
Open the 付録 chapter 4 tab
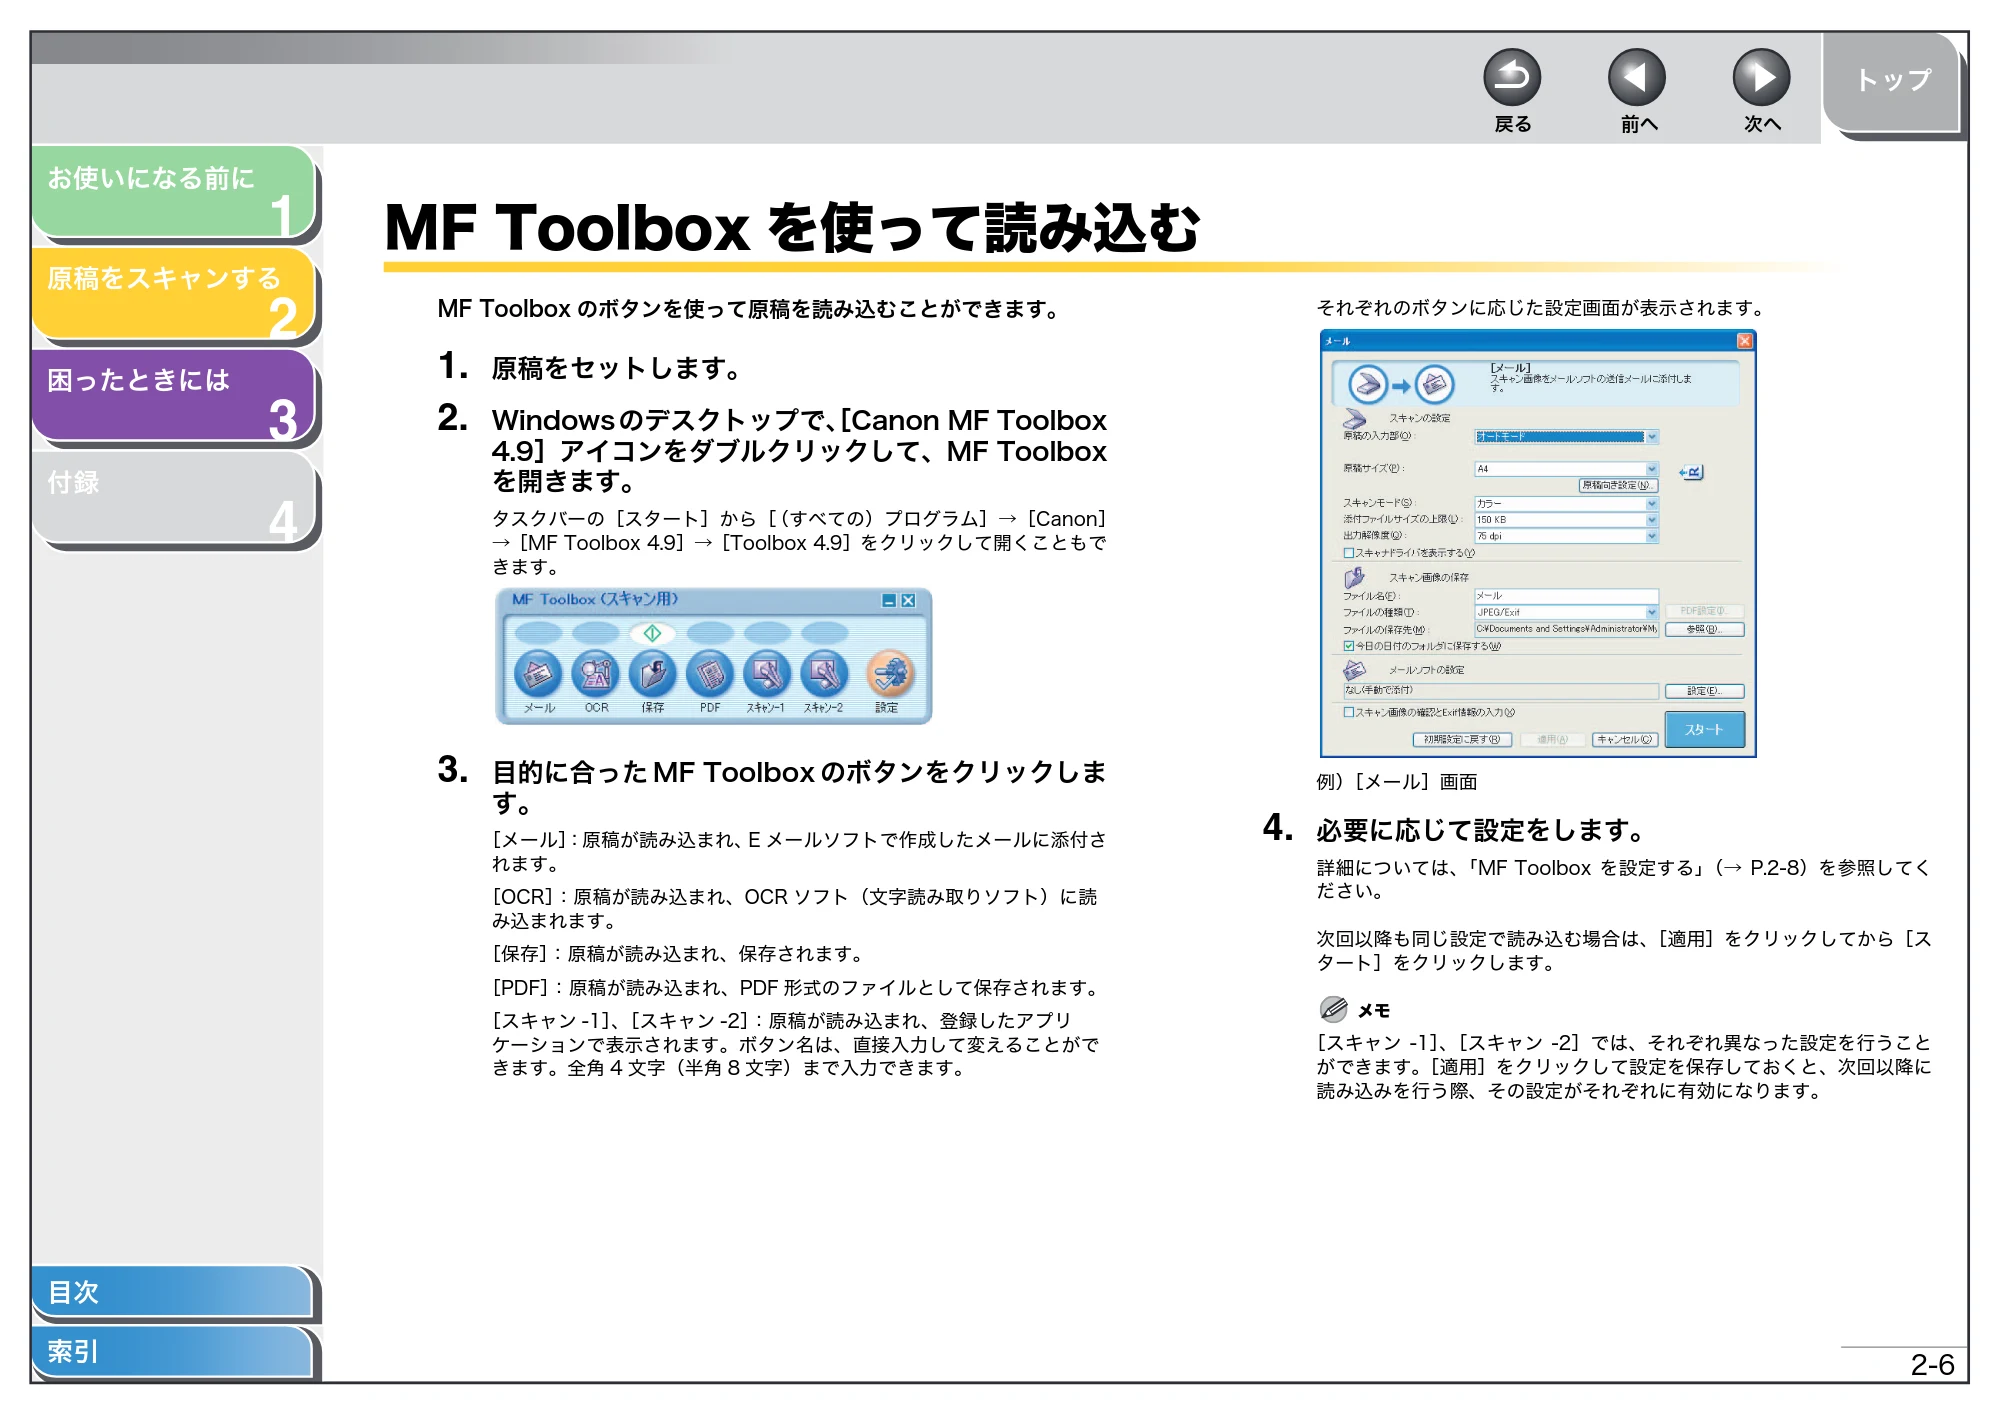coord(173,497)
